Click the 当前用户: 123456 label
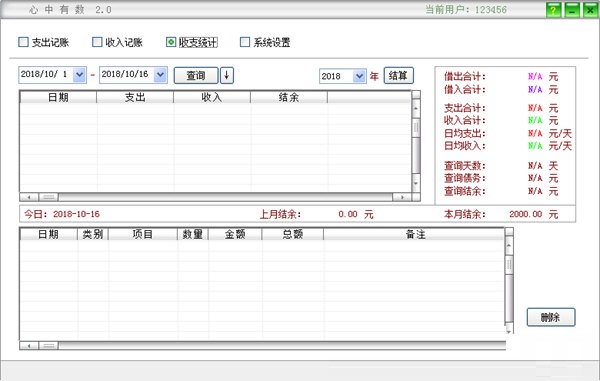600x381 pixels. click(x=466, y=10)
